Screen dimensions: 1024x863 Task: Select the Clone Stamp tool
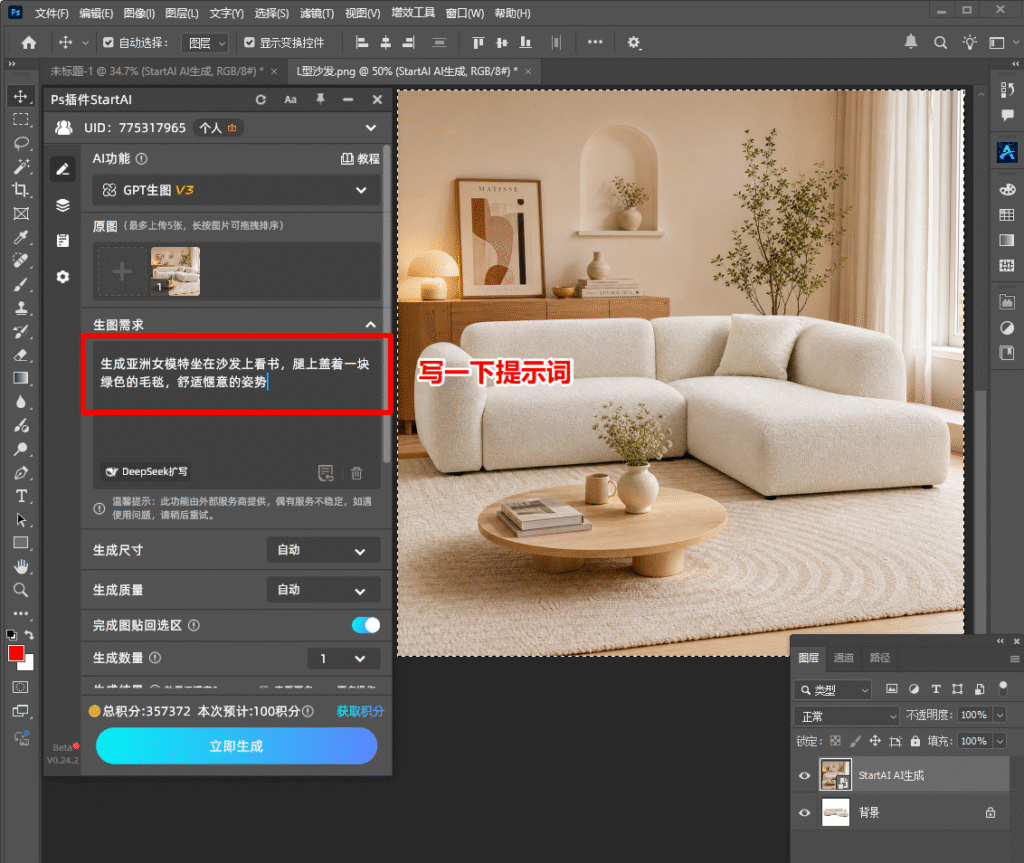click(x=21, y=308)
